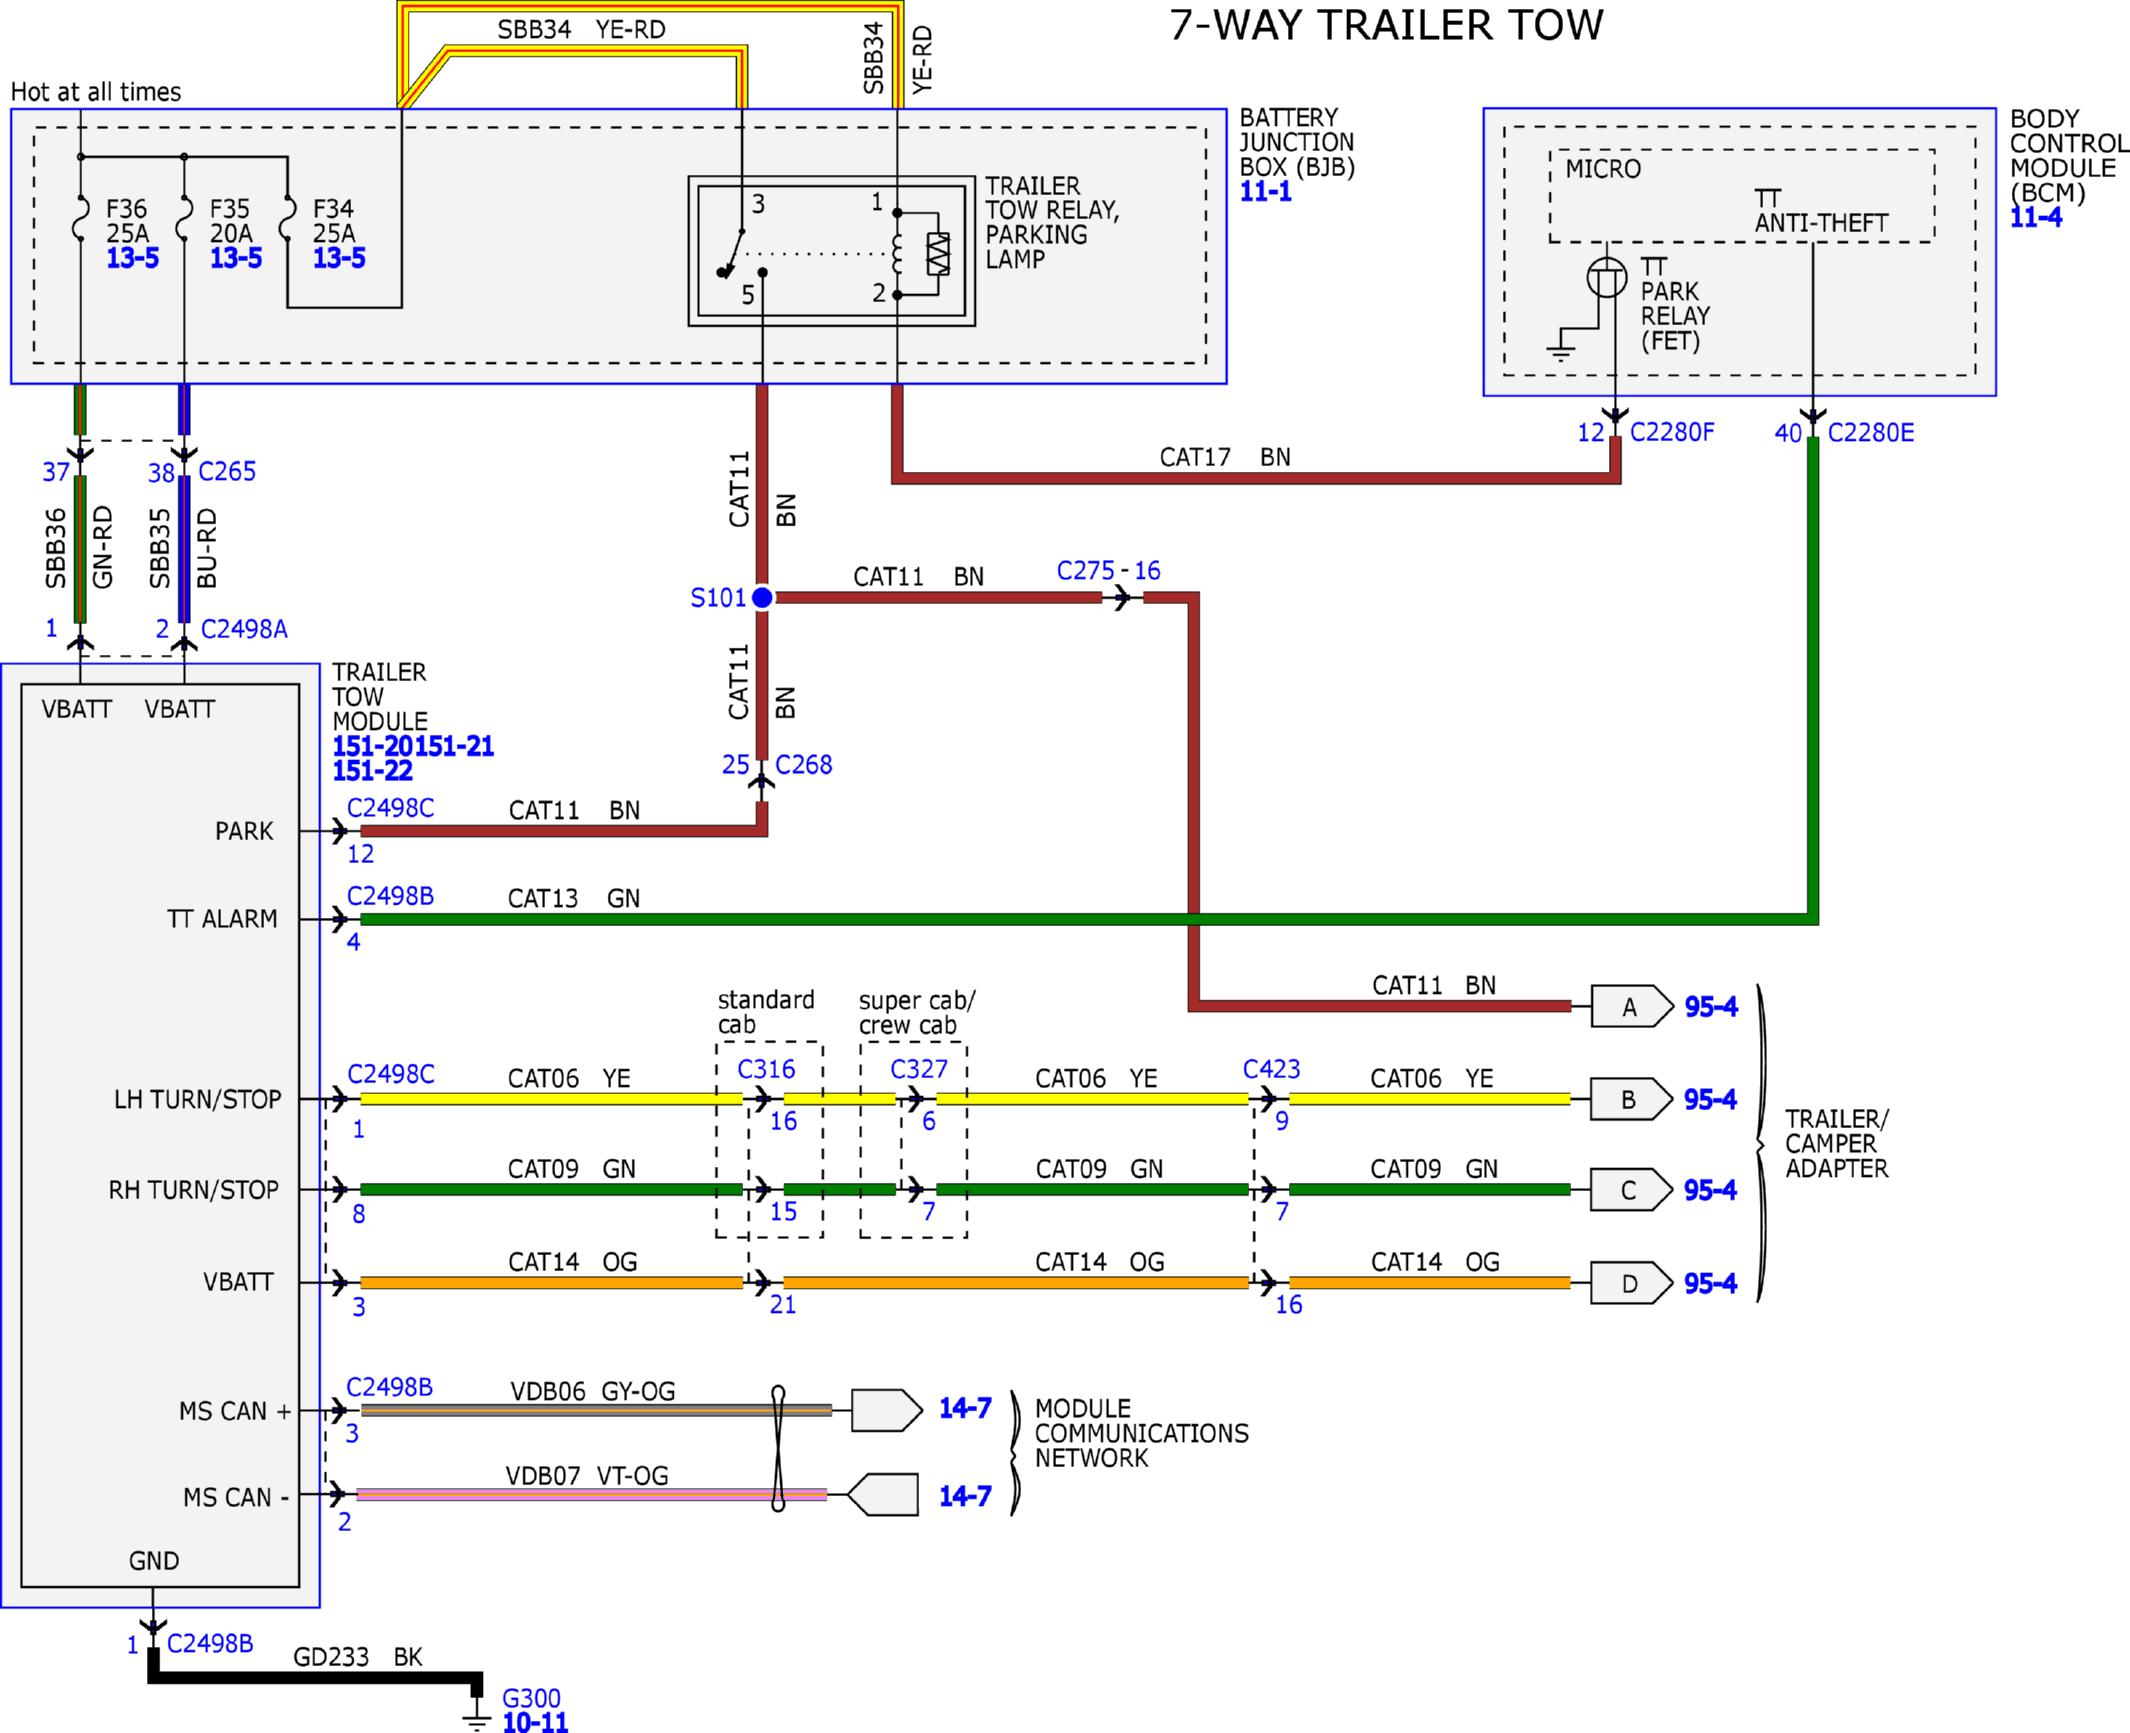Viewport: 2130px width, 1733px height.
Task: Click the "CAT17 BN" wire label
Action: click(1225, 457)
